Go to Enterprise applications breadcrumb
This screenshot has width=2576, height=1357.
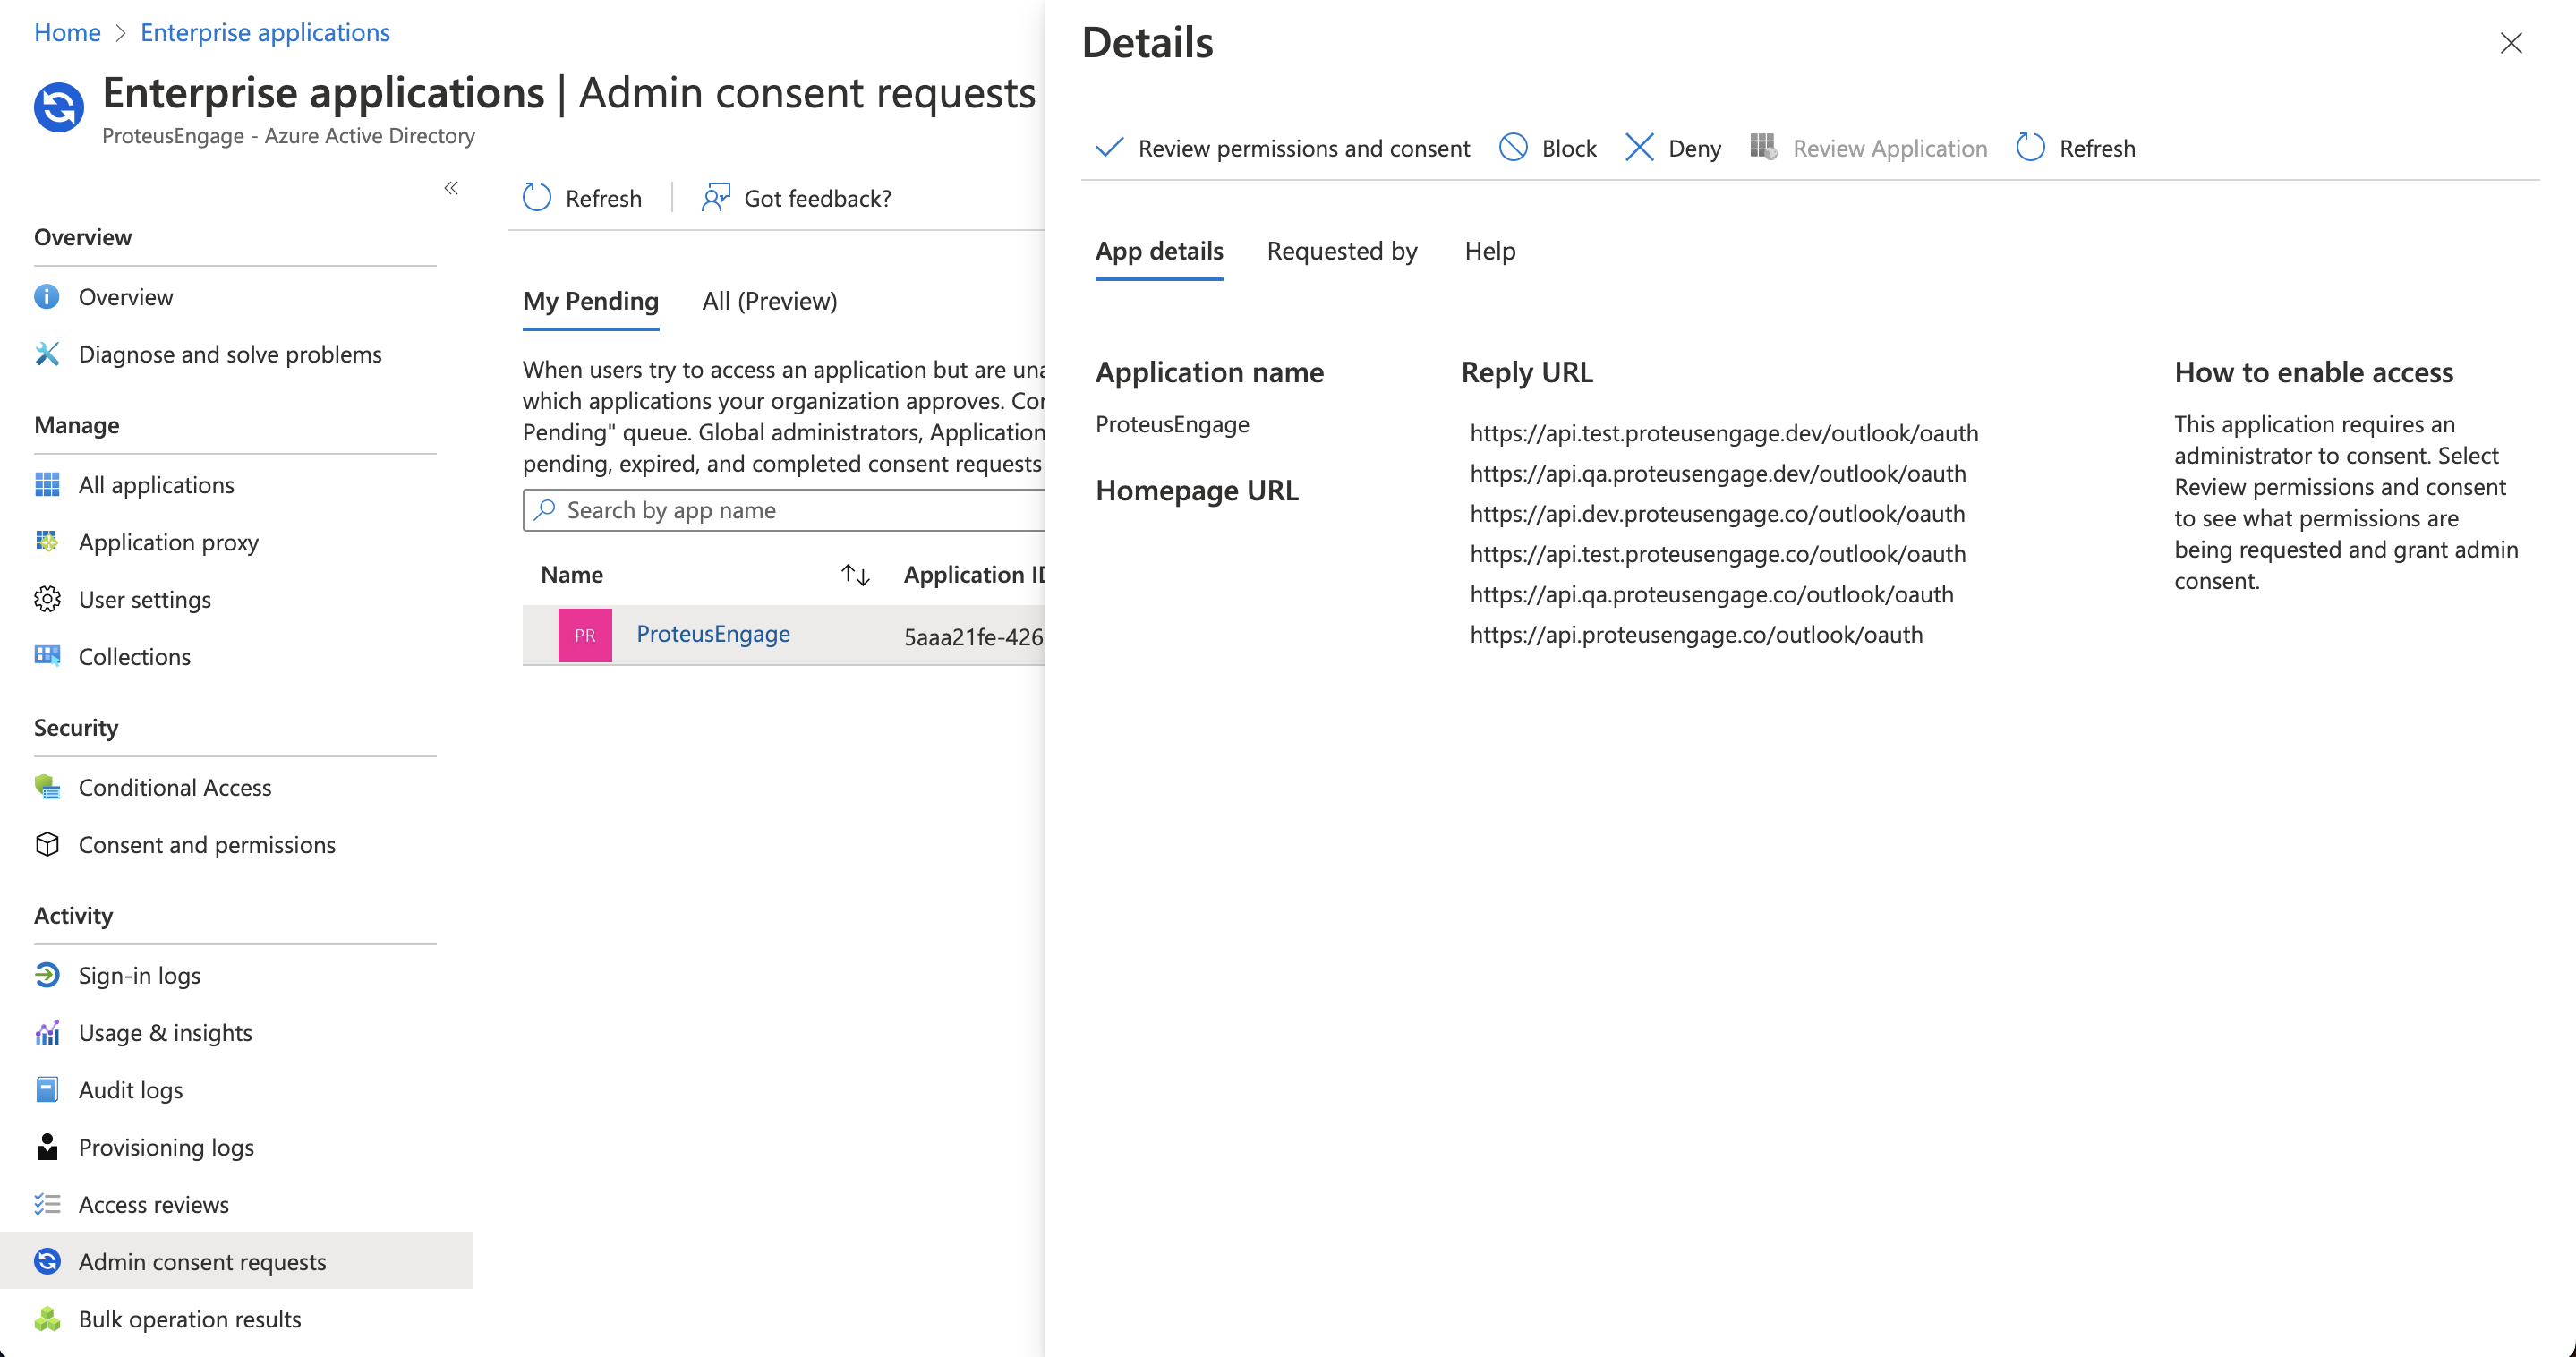265,32
